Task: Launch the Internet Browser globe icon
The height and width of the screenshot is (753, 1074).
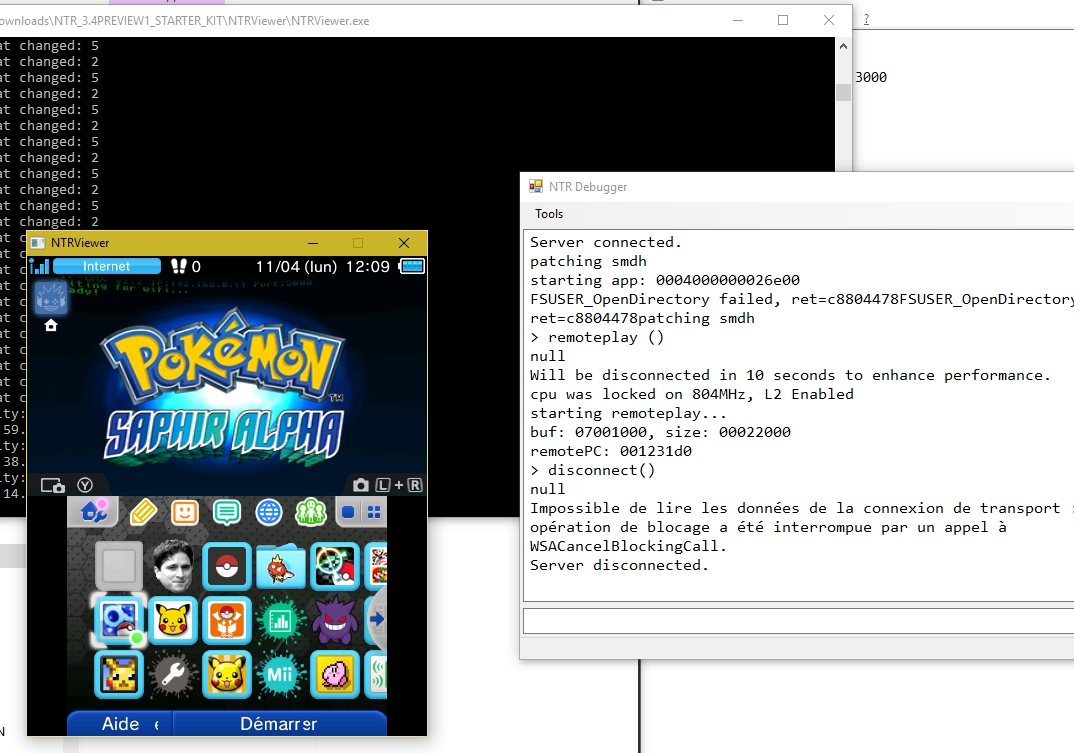Action: click(x=269, y=513)
